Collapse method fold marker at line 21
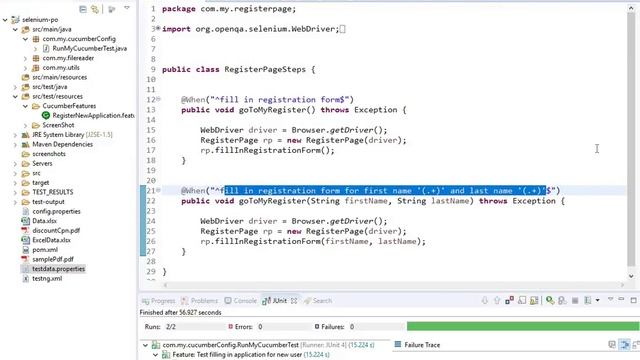Viewport: 640px width, 360px height. pyautogui.click(x=158, y=190)
